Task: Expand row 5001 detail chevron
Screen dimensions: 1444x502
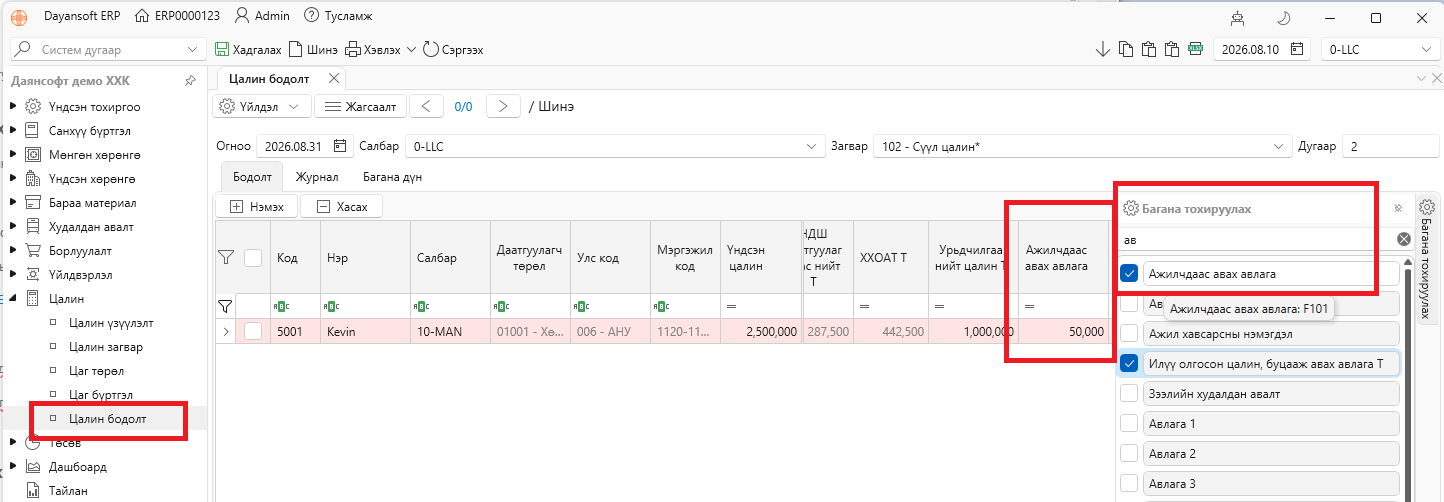Action: click(226, 331)
